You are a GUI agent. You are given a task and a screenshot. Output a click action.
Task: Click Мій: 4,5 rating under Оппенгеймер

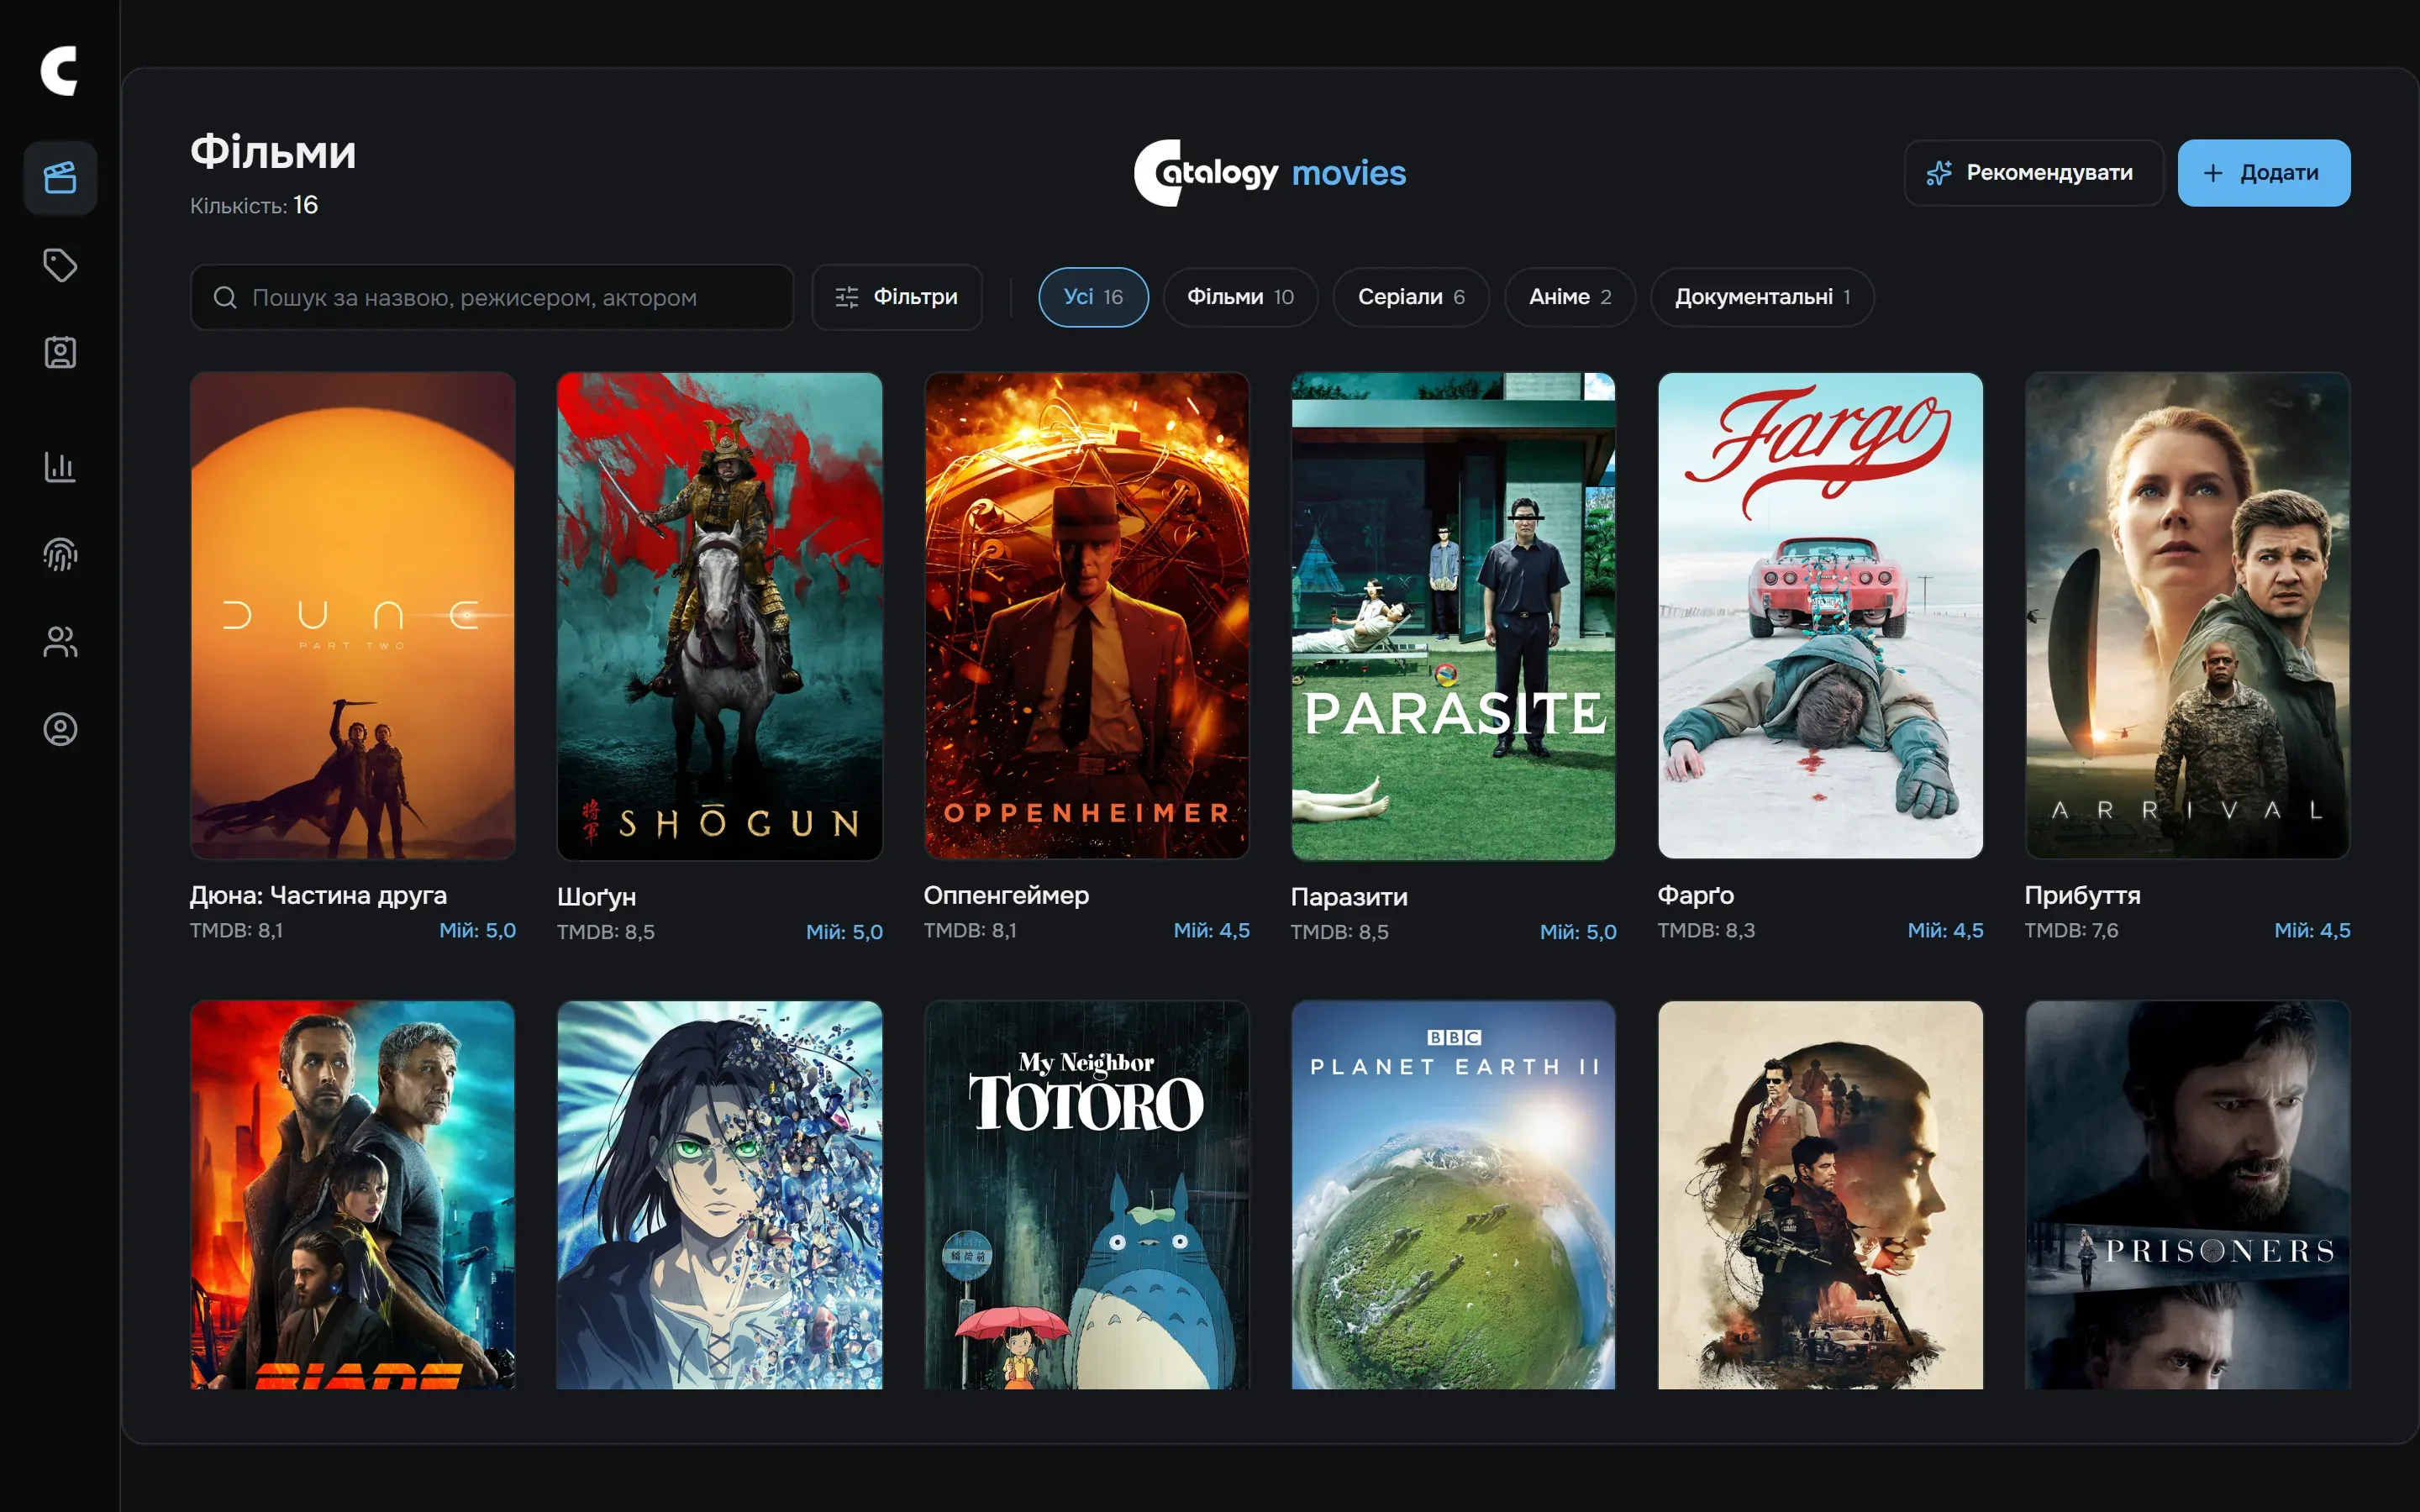click(1211, 930)
